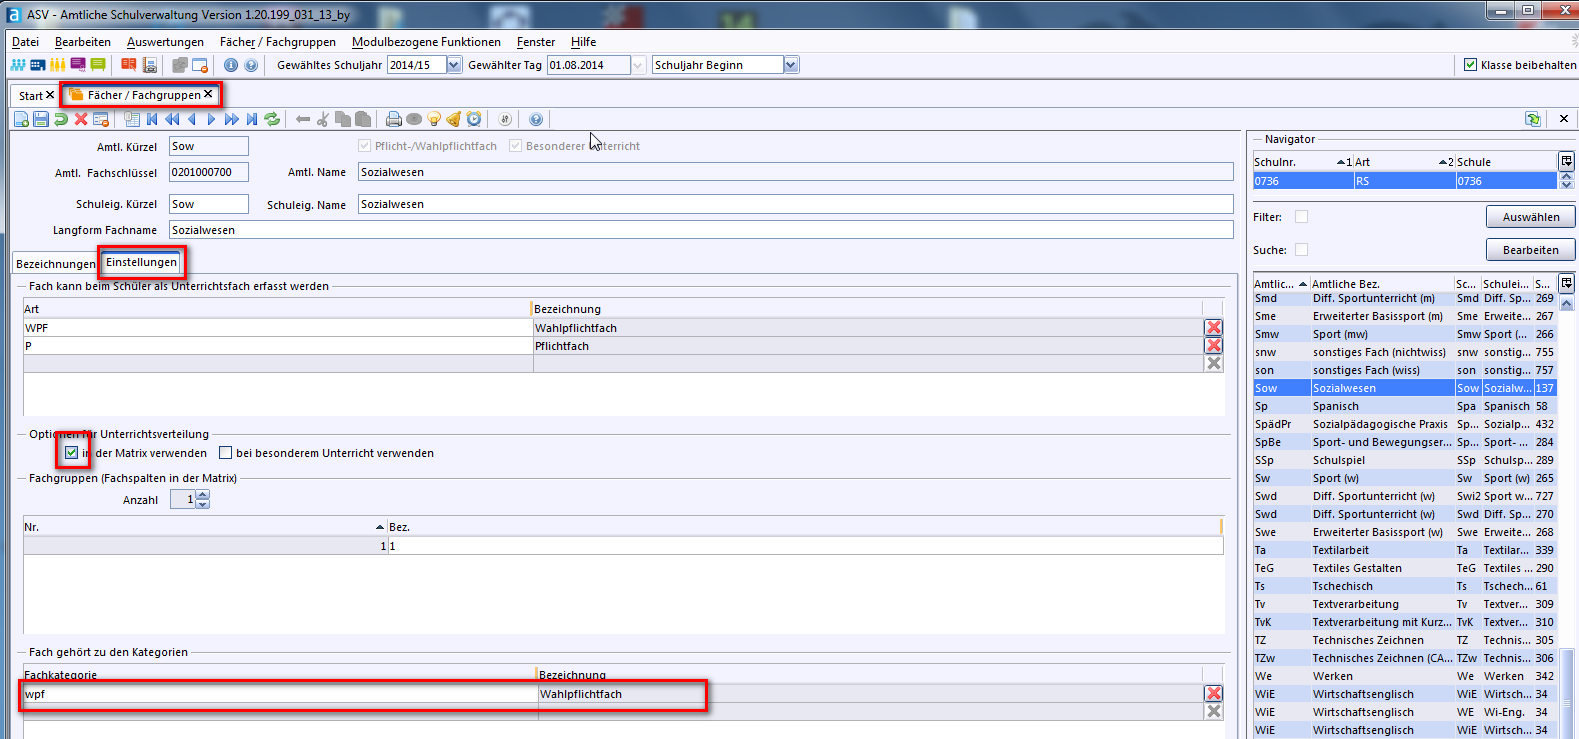Open the Fenster menu
The image size is (1579, 739).
click(x=536, y=42)
